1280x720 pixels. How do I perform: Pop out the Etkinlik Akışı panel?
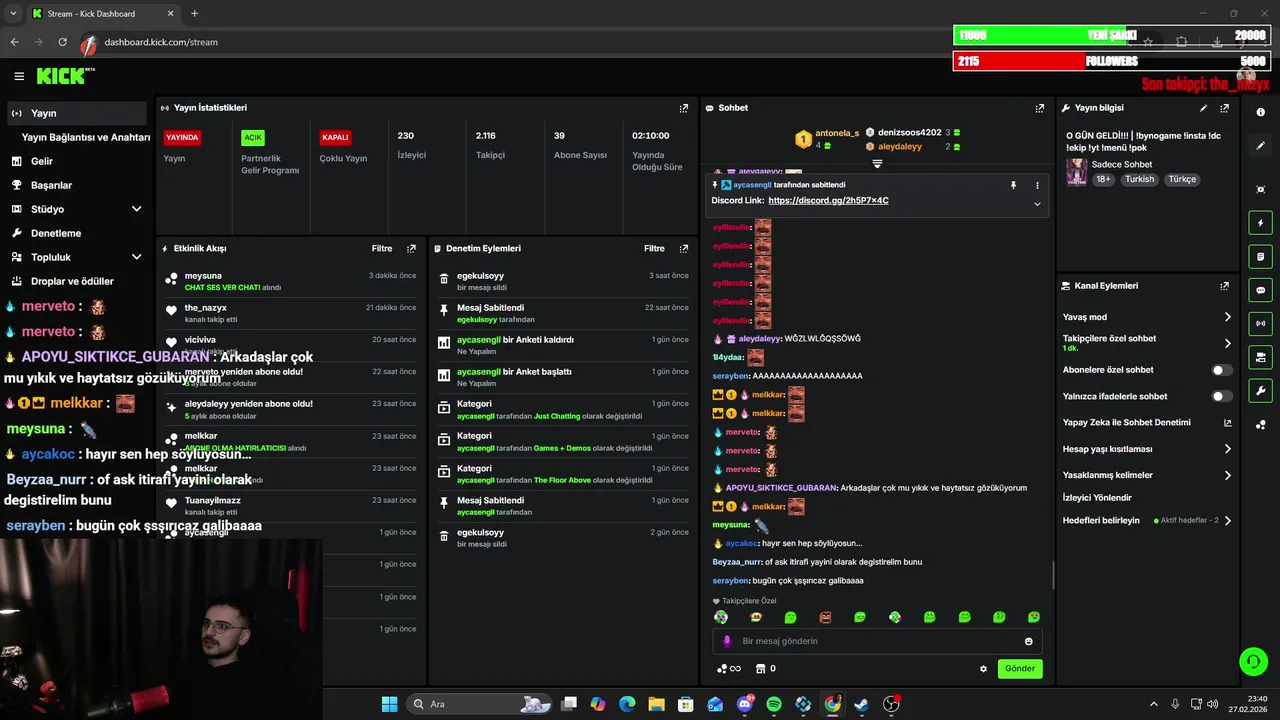411,249
